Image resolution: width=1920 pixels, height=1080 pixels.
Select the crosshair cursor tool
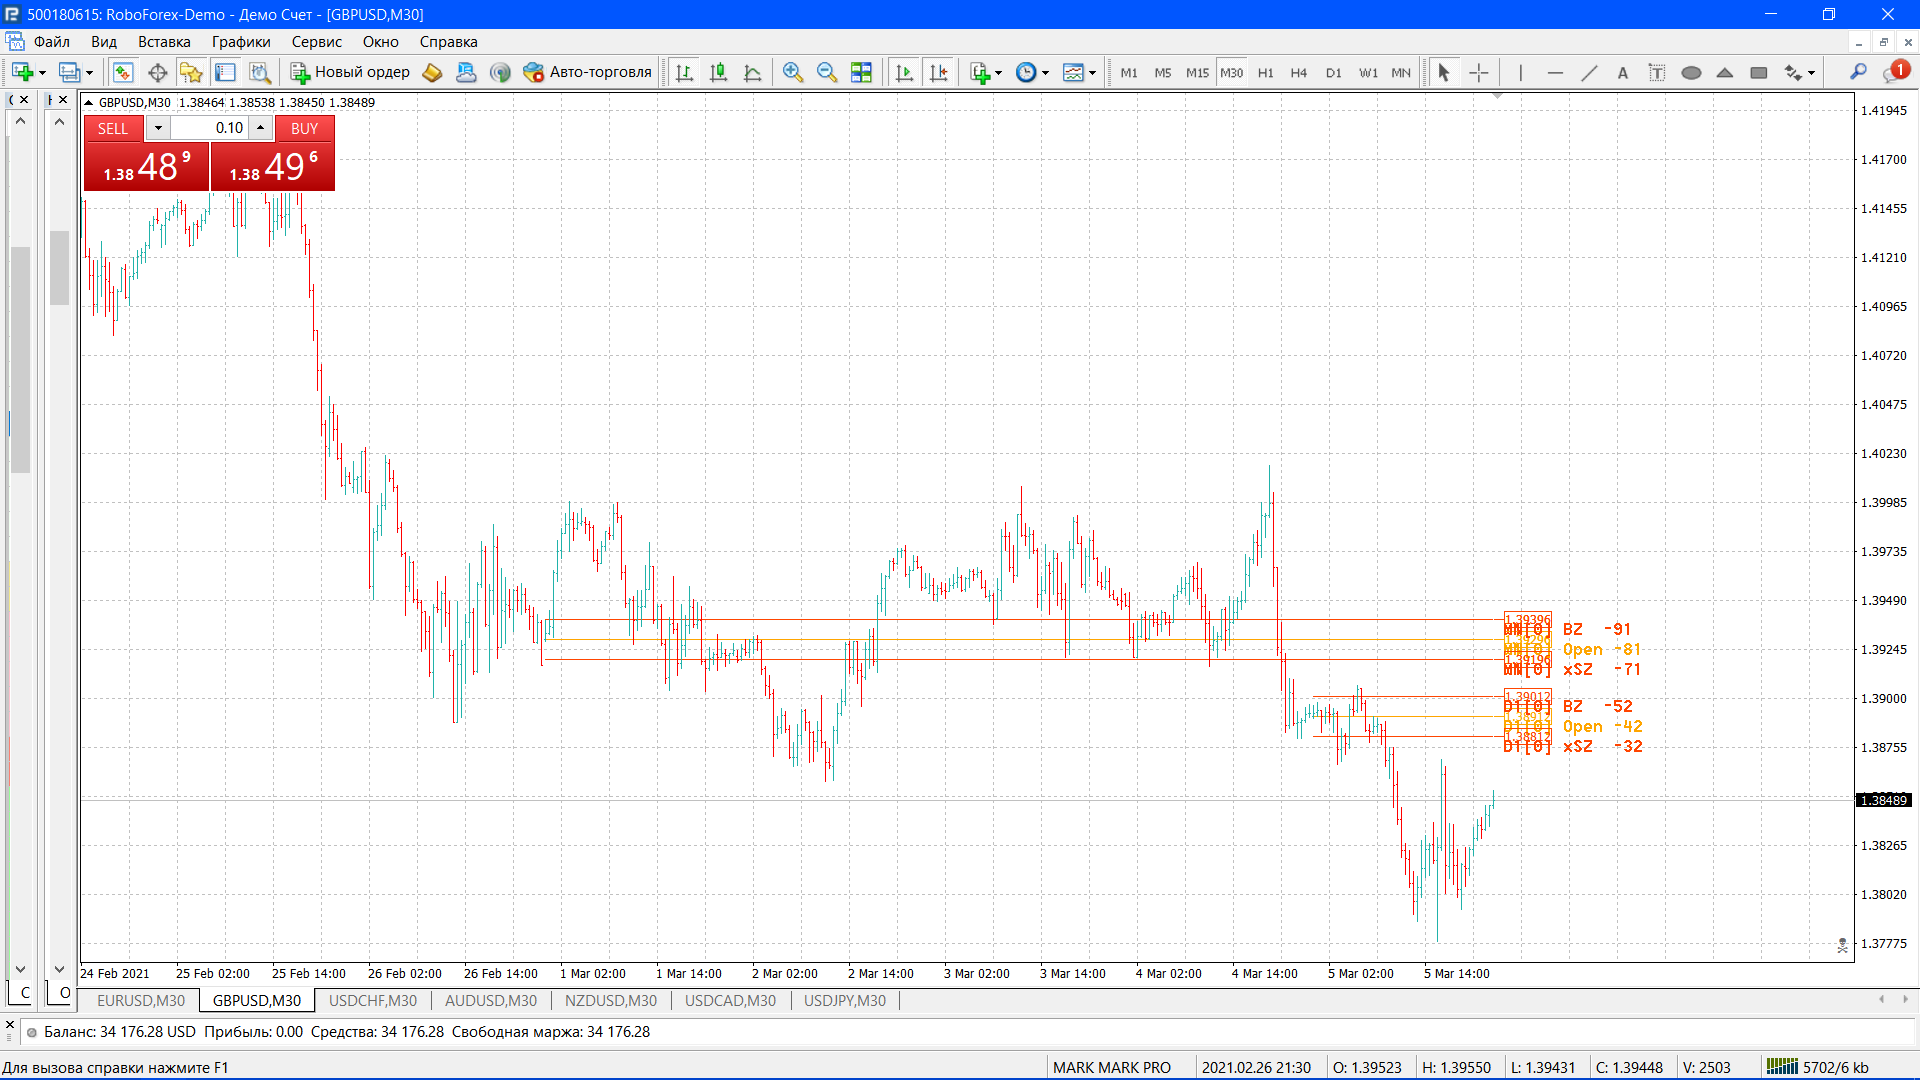pos(1478,72)
